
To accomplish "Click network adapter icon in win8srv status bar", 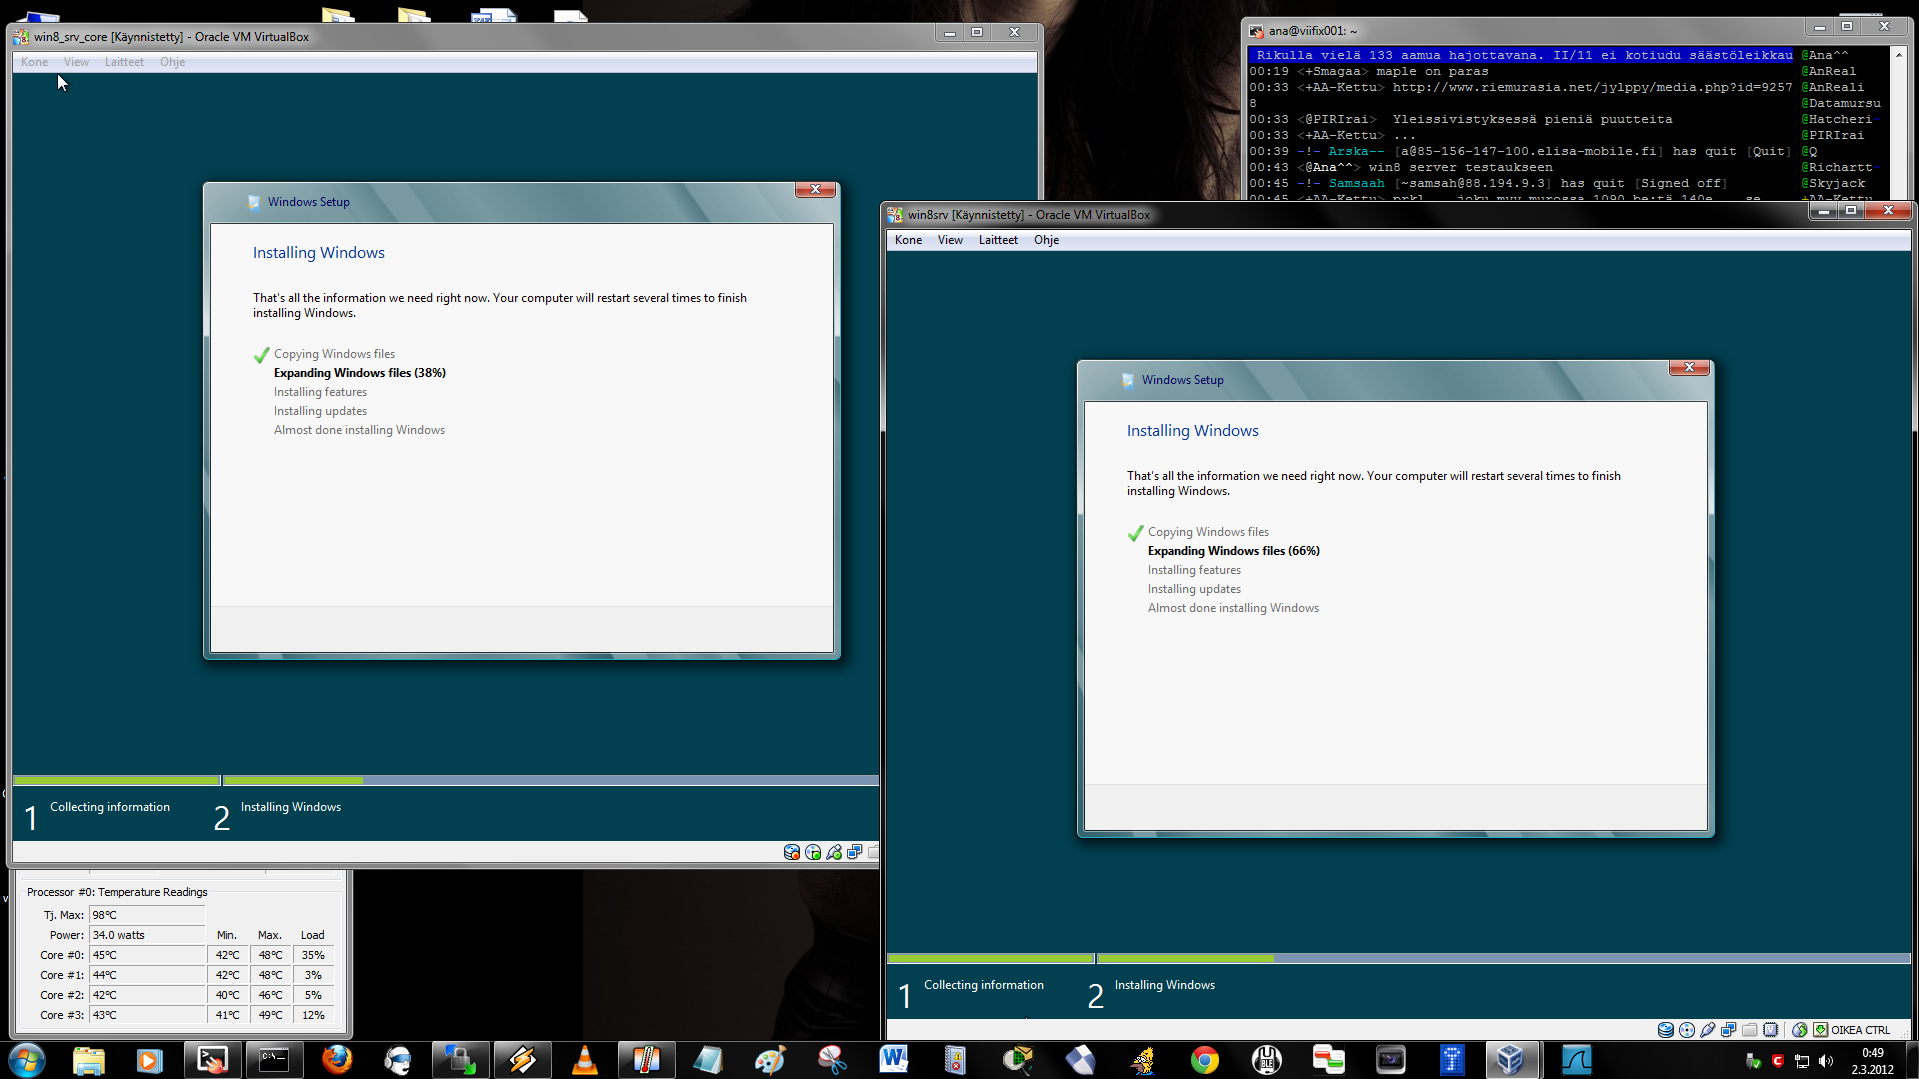I will click(1729, 1030).
